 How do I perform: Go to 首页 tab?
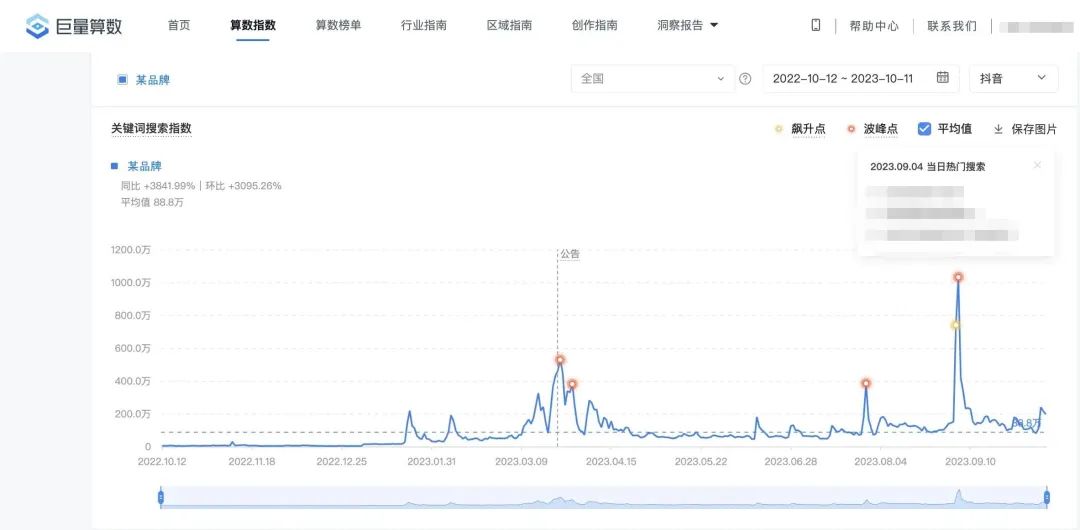coord(178,26)
